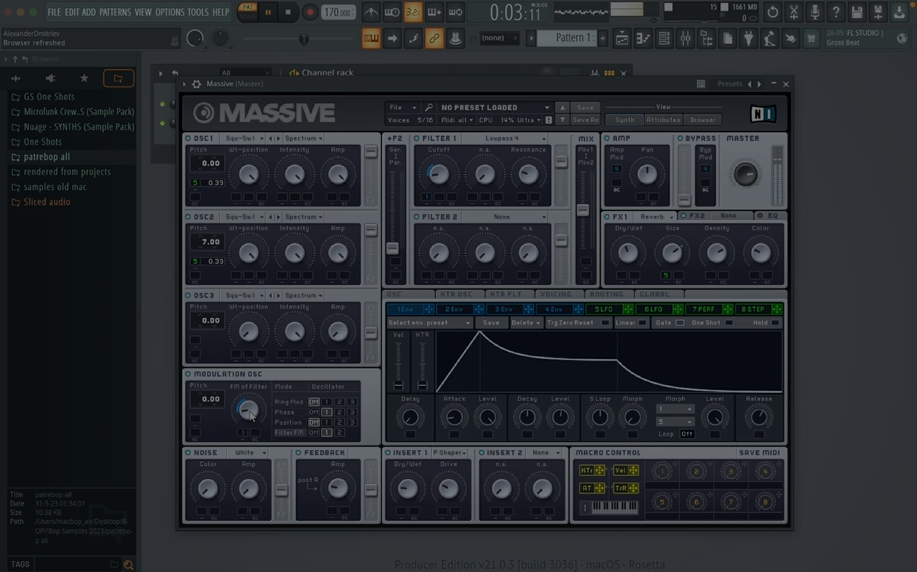Toggle OSC1 power button
Image resolution: width=917 pixels, height=572 pixels.
pos(188,139)
